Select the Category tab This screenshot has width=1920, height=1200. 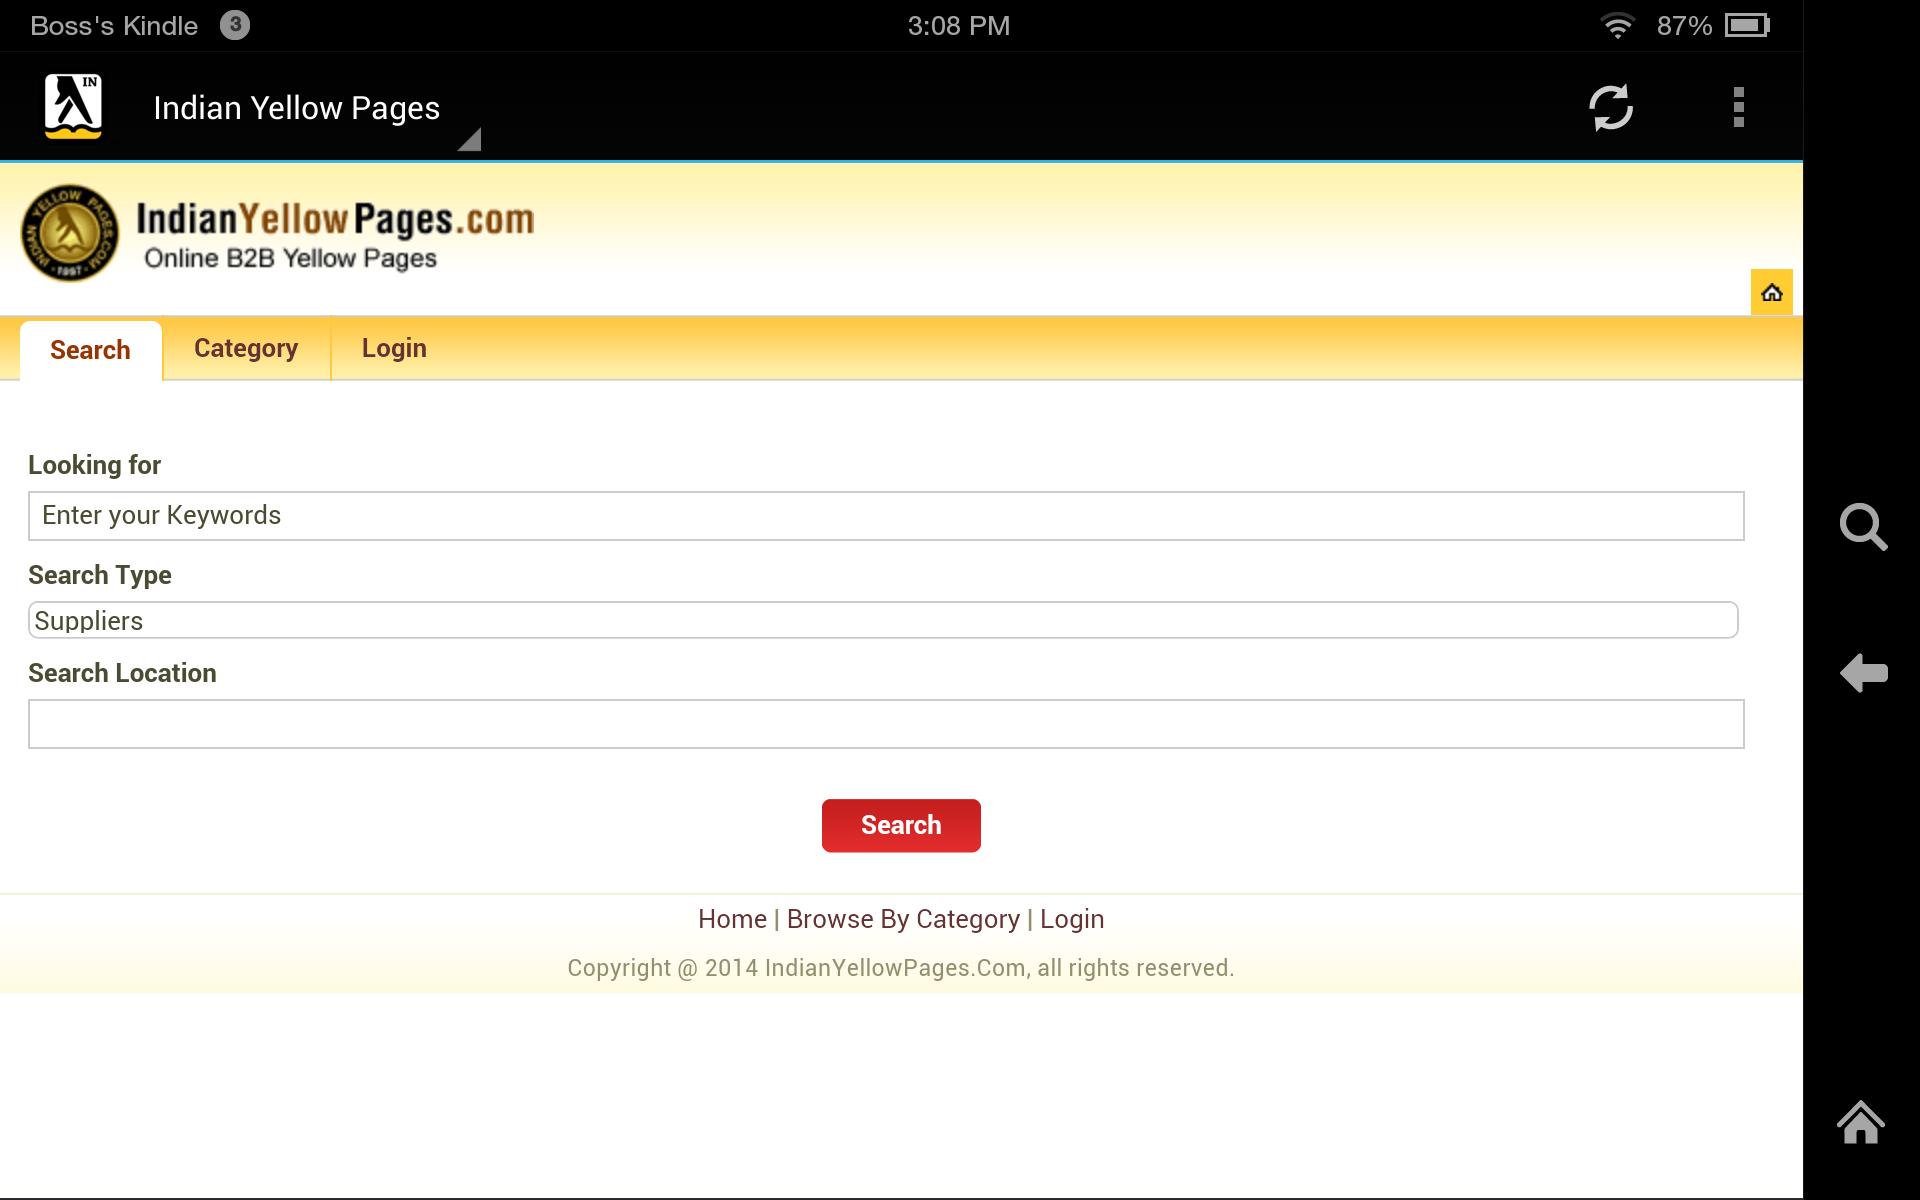coord(246,348)
